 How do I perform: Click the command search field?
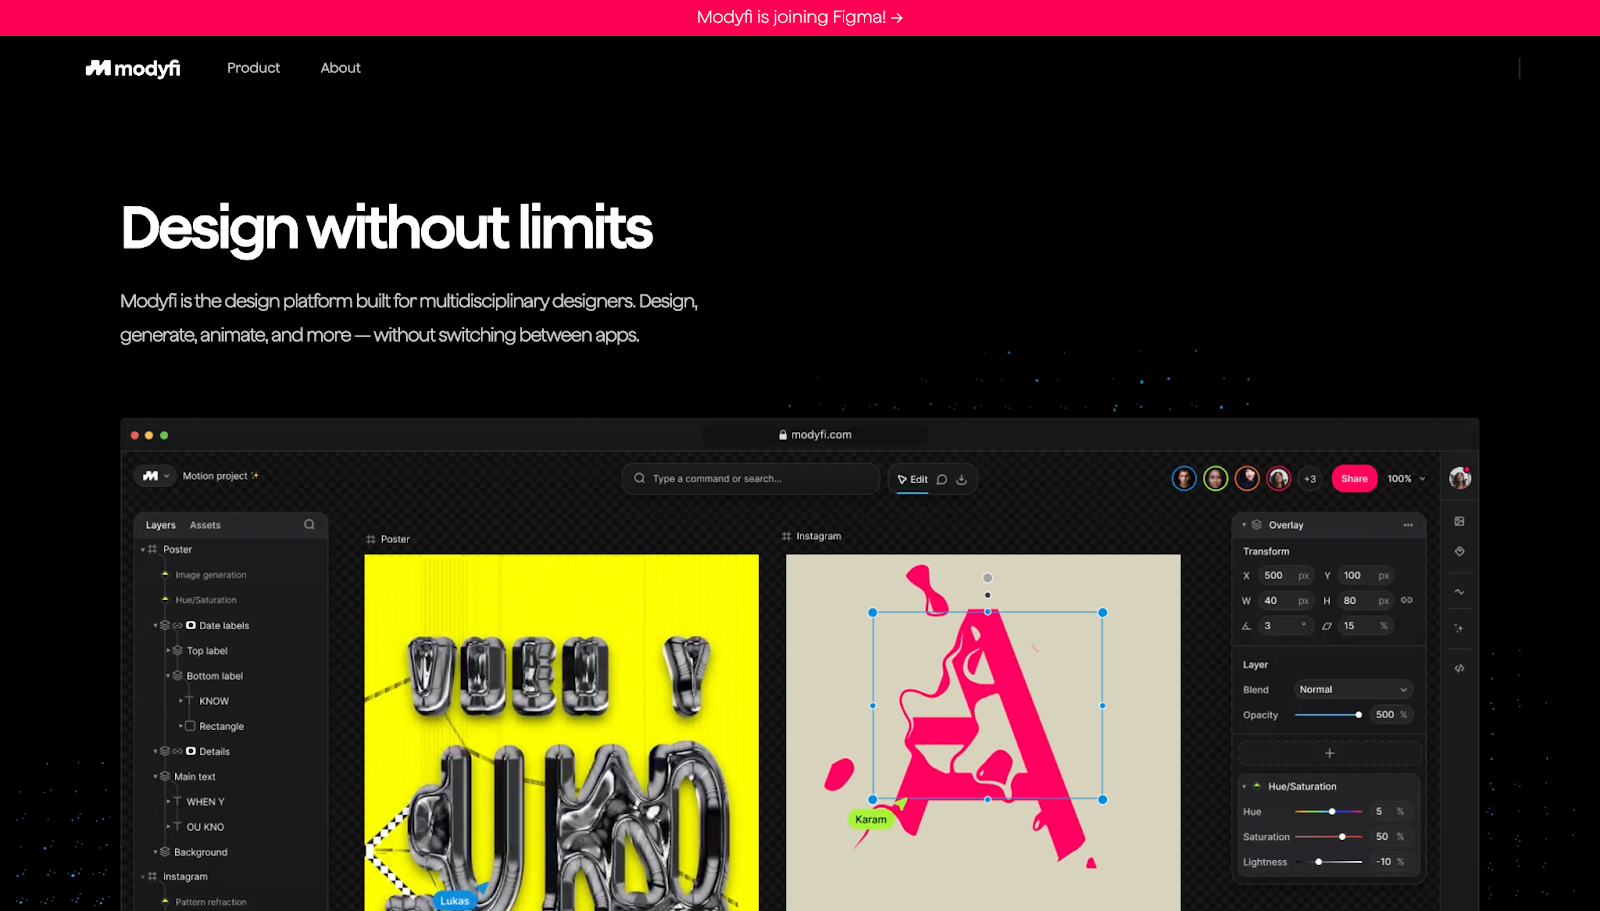750,478
